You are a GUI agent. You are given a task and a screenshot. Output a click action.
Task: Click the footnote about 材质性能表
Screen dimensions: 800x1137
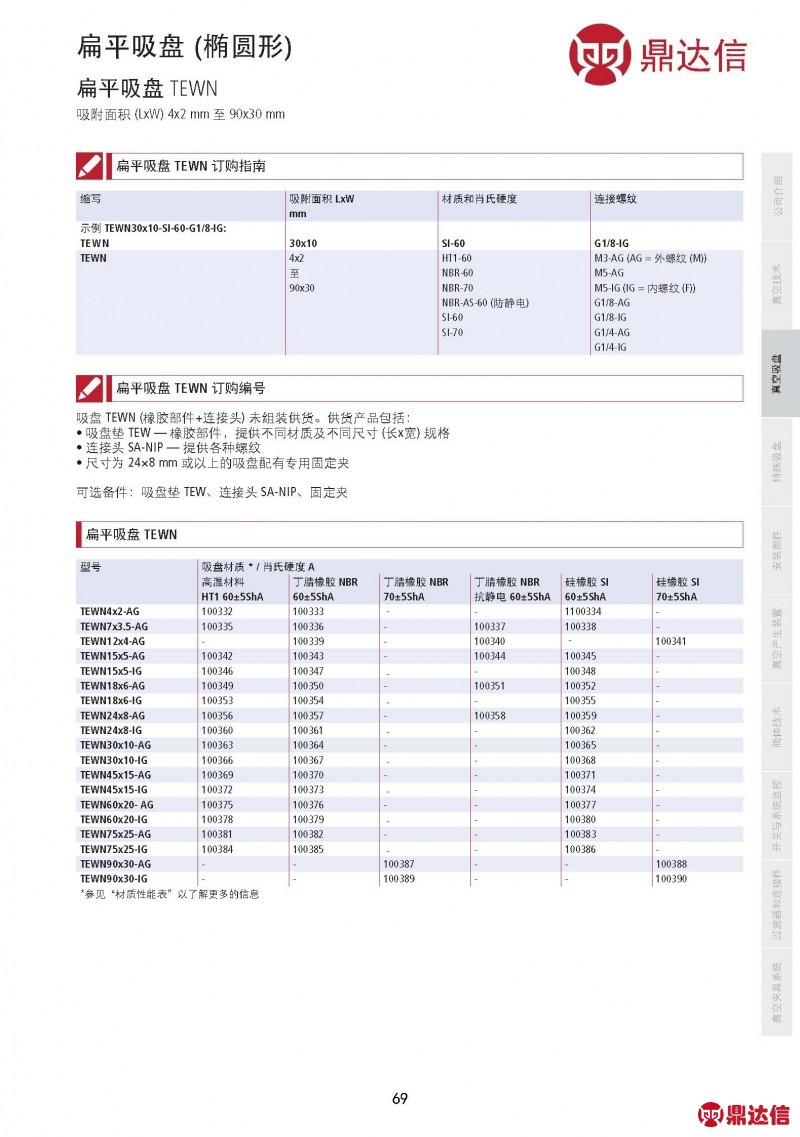pos(169,894)
